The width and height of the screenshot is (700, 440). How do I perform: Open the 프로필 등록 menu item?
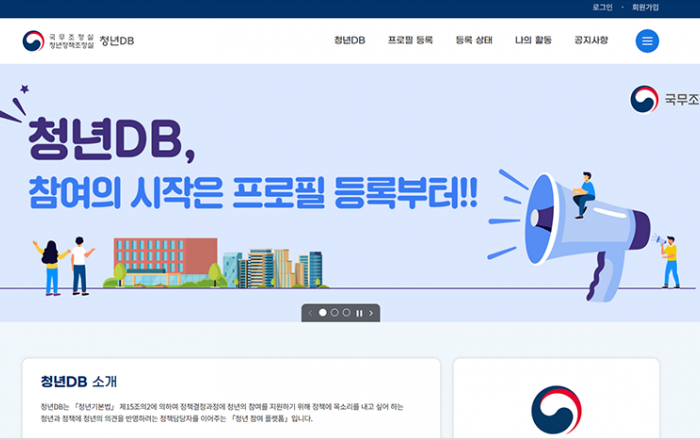coord(410,41)
